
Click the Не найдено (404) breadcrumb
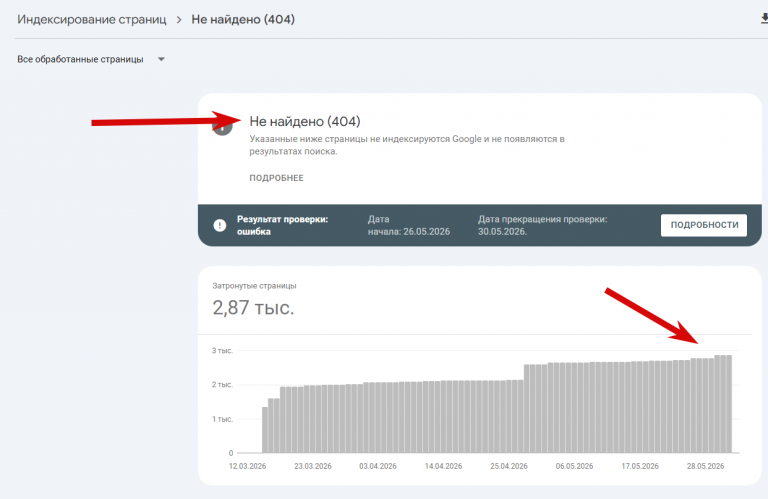(x=243, y=20)
